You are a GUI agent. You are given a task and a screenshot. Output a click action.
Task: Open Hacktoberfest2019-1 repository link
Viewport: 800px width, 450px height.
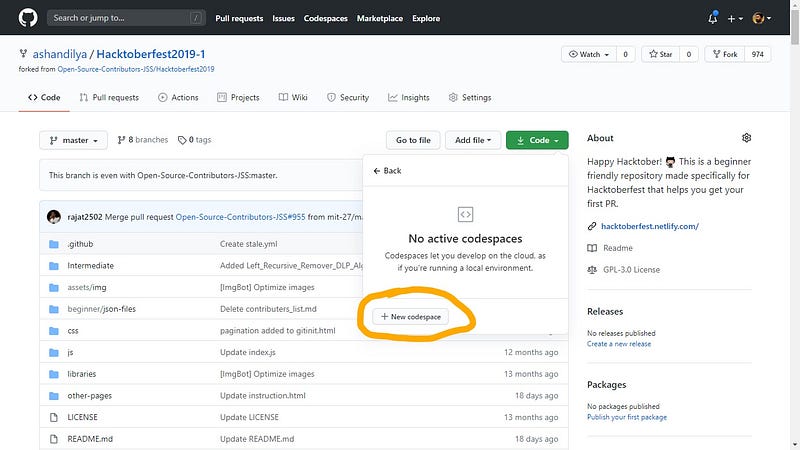tap(151, 54)
